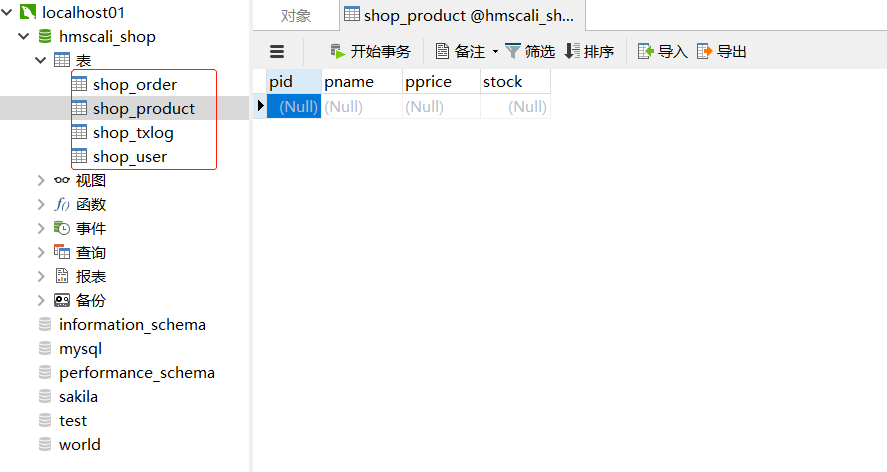Click the 导出 export button
This screenshot has height=472, width=887.
click(722, 52)
